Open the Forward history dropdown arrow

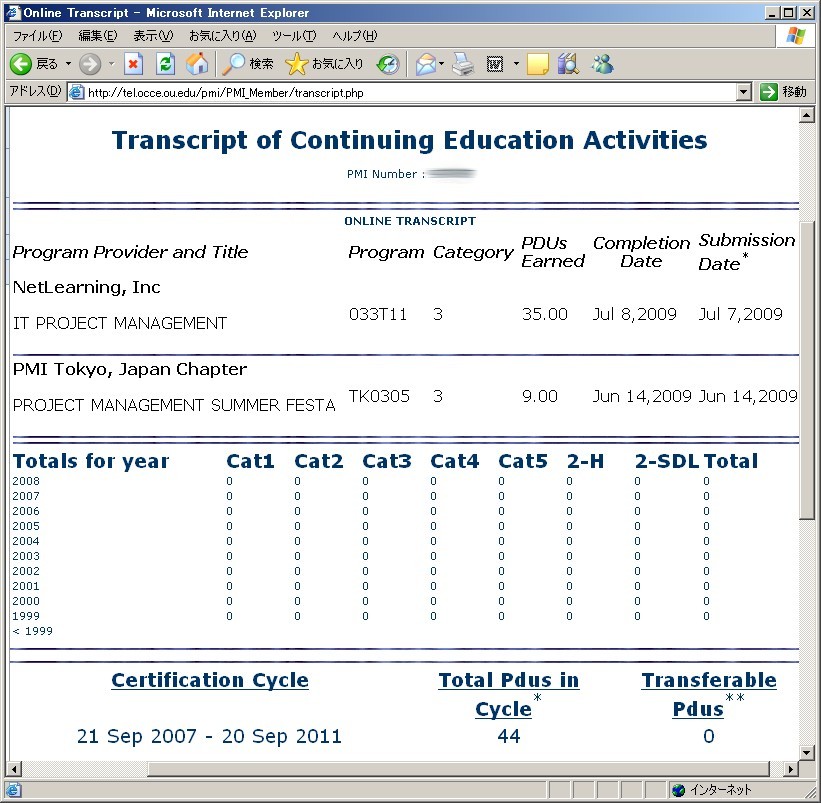point(111,64)
